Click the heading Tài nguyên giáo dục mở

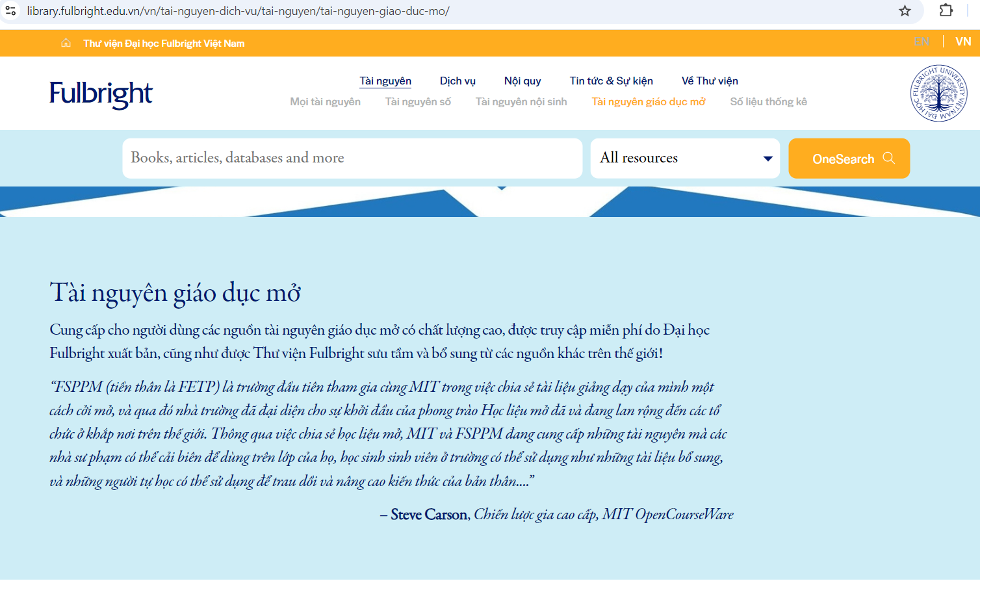click(x=175, y=293)
